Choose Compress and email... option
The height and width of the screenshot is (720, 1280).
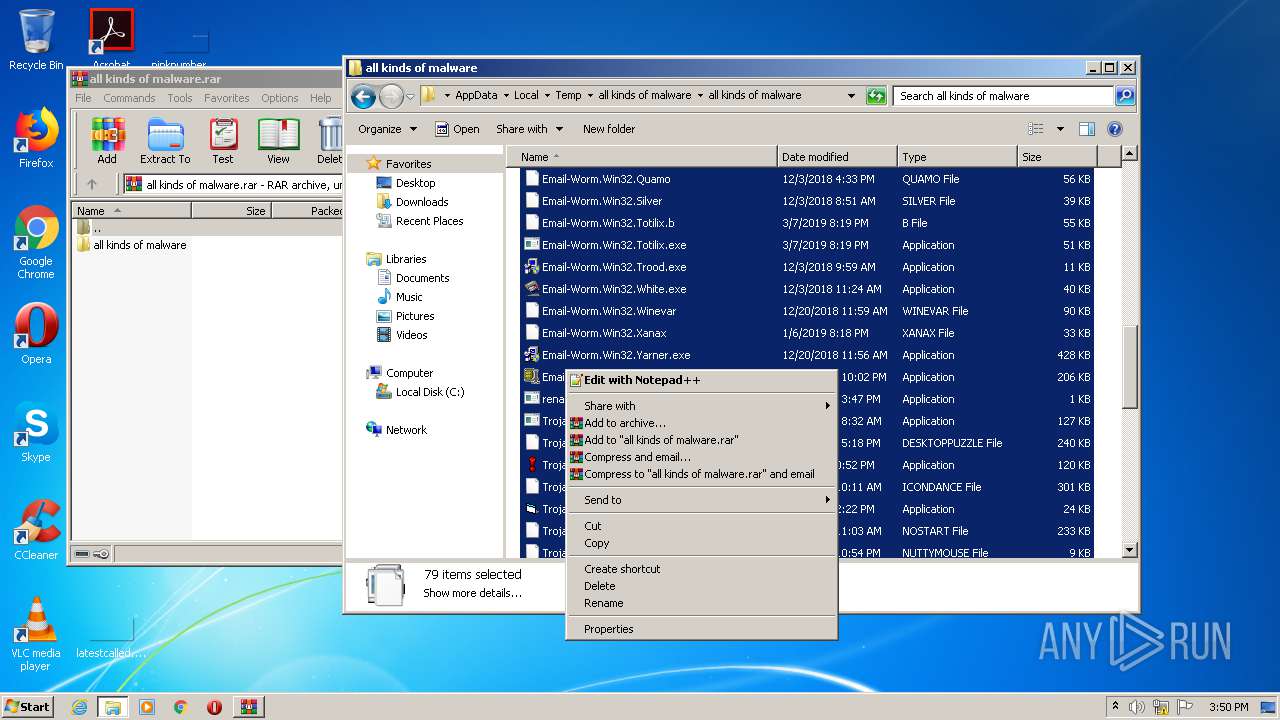click(701, 457)
